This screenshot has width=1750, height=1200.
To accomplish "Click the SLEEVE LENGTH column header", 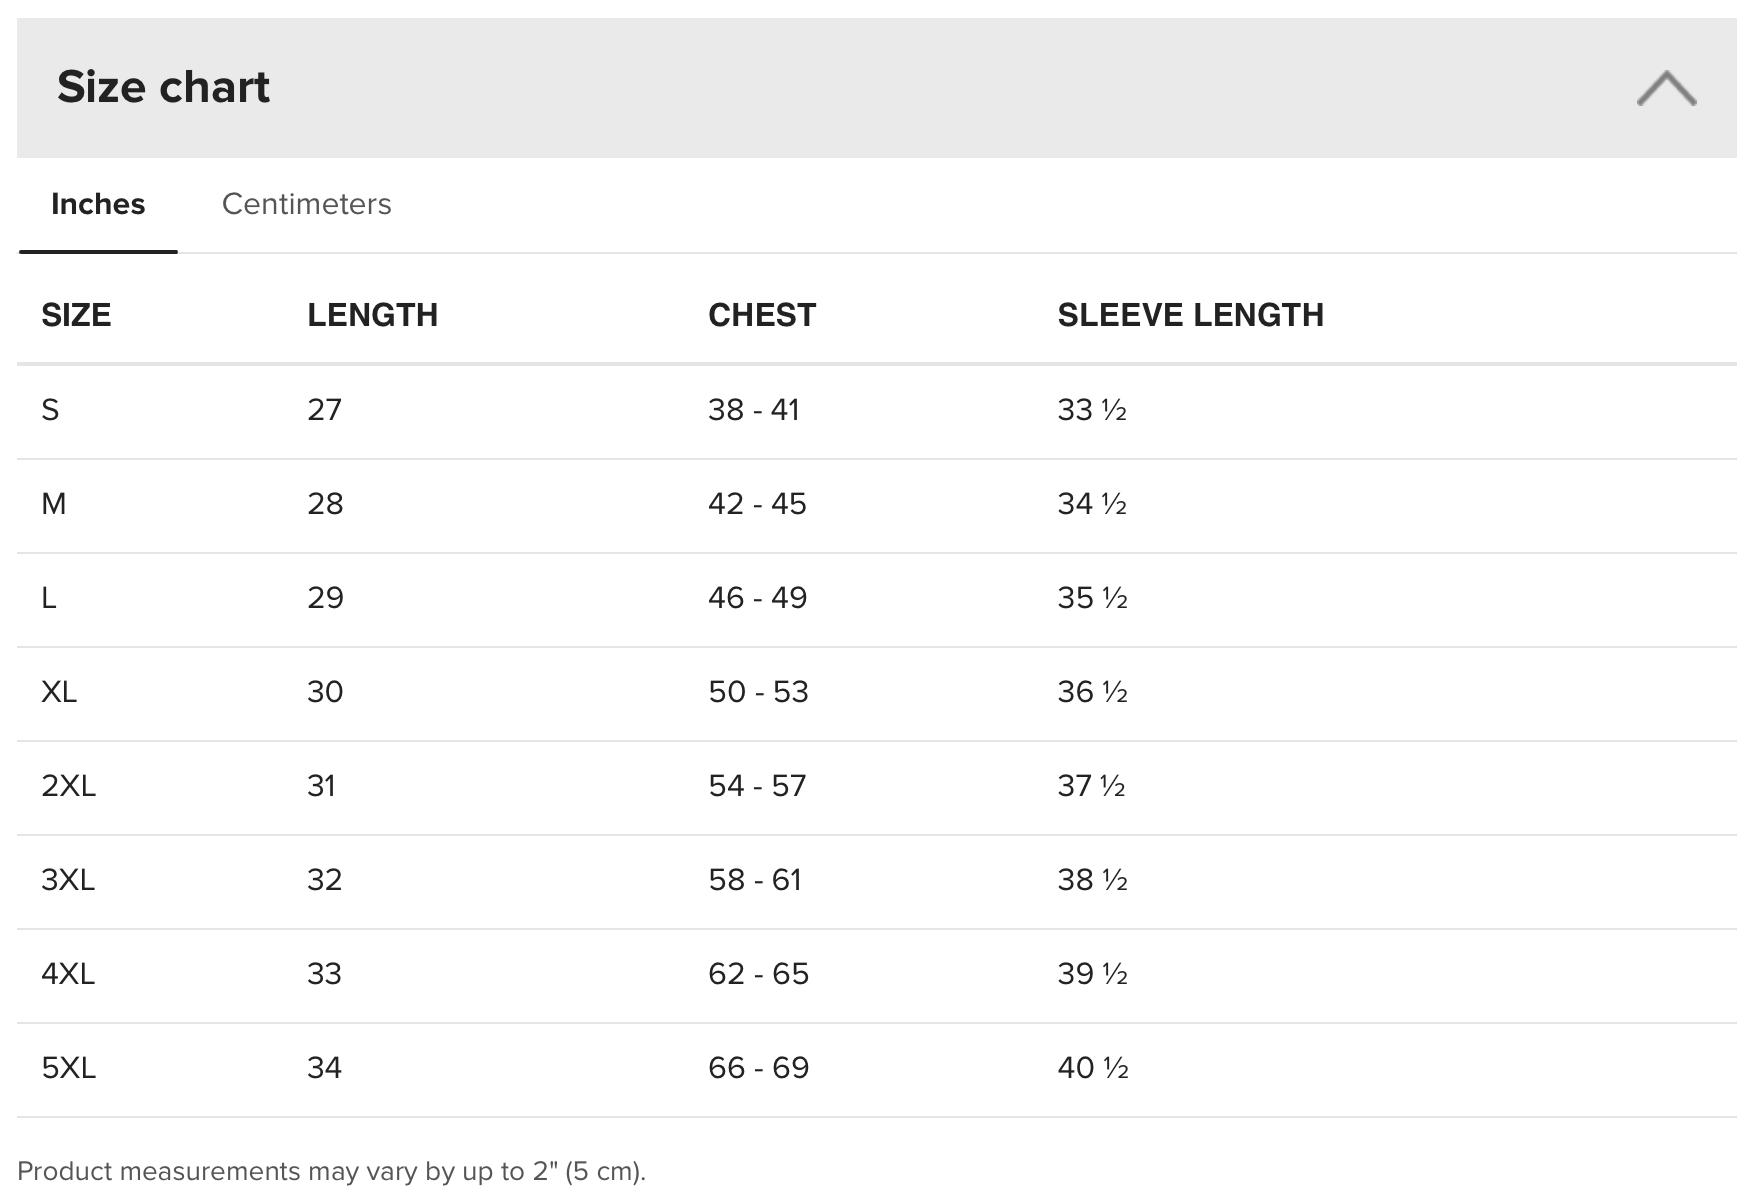I will (x=1190, y=315).
